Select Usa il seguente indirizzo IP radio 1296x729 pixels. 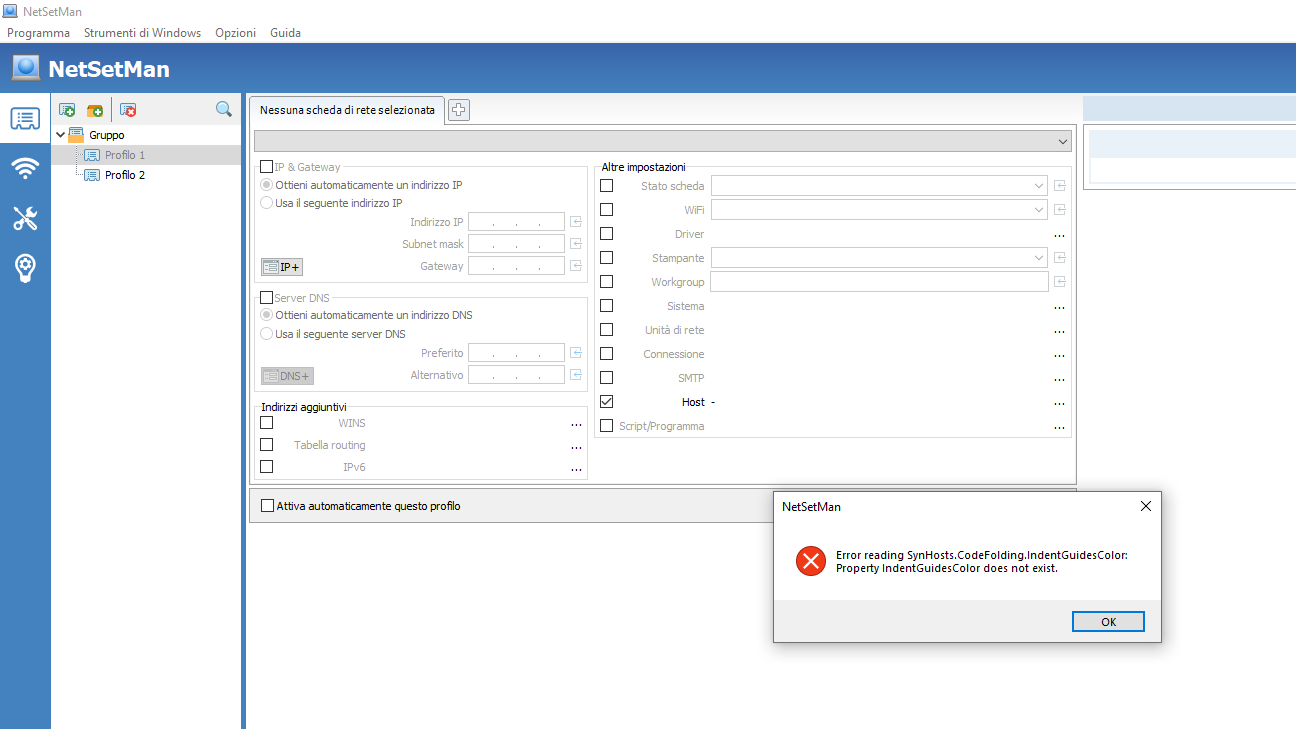pos(266,203)
